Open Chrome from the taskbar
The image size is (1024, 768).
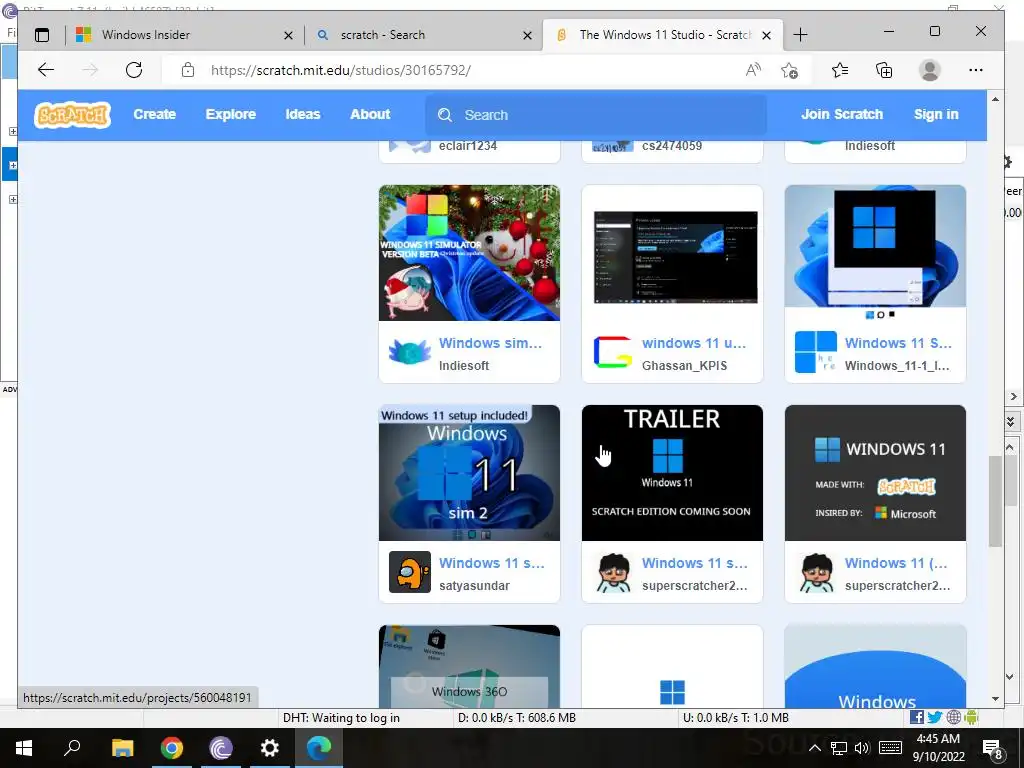(172, 748)
